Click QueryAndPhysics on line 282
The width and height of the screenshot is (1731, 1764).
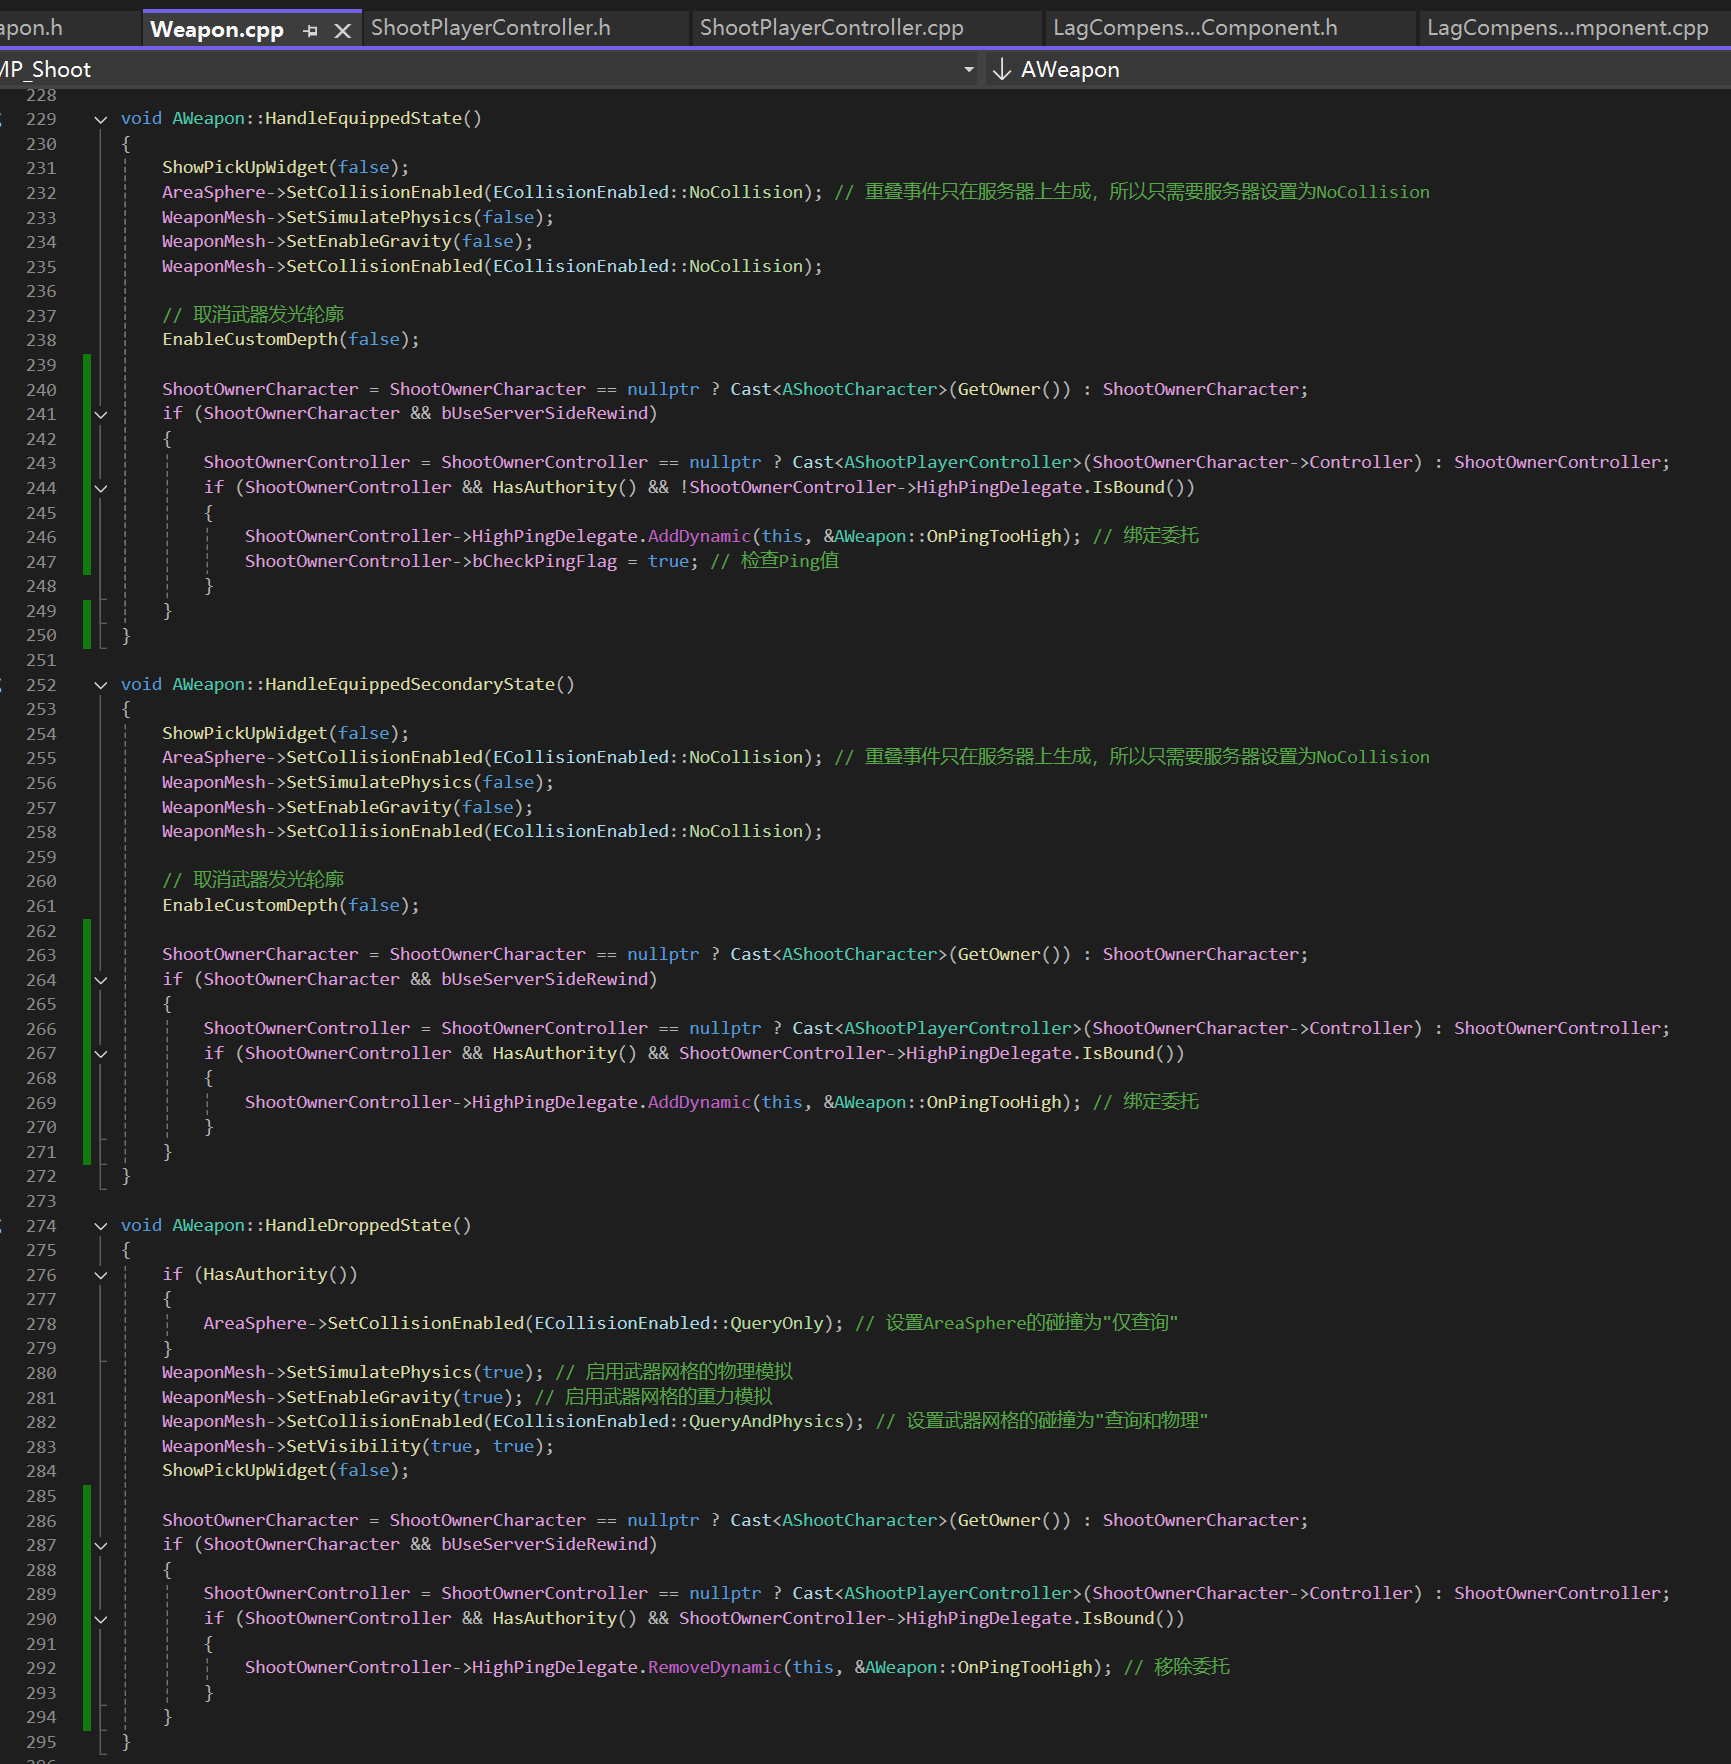(x=767, y=1421)
